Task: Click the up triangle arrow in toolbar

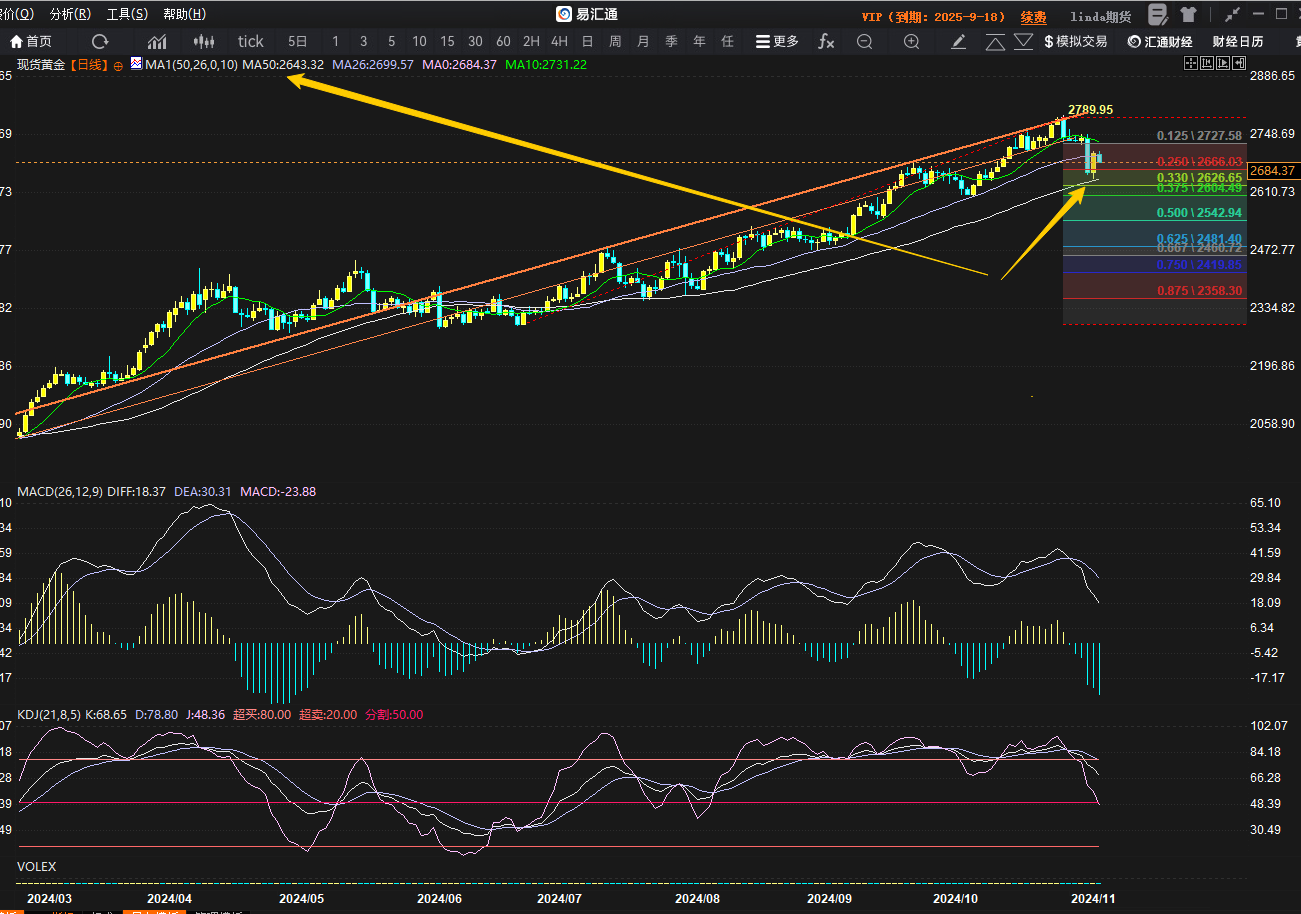Action: 995,41
